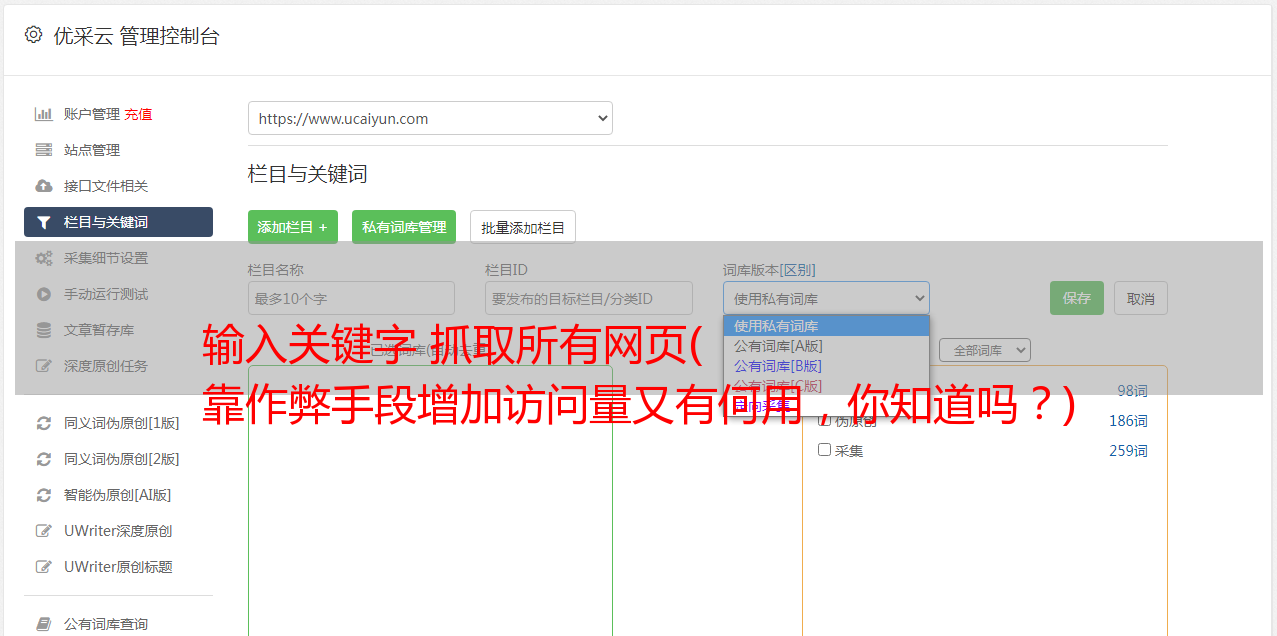
Task: Click the edit icon for UWriter原创标题
Action: click(44, 567)
